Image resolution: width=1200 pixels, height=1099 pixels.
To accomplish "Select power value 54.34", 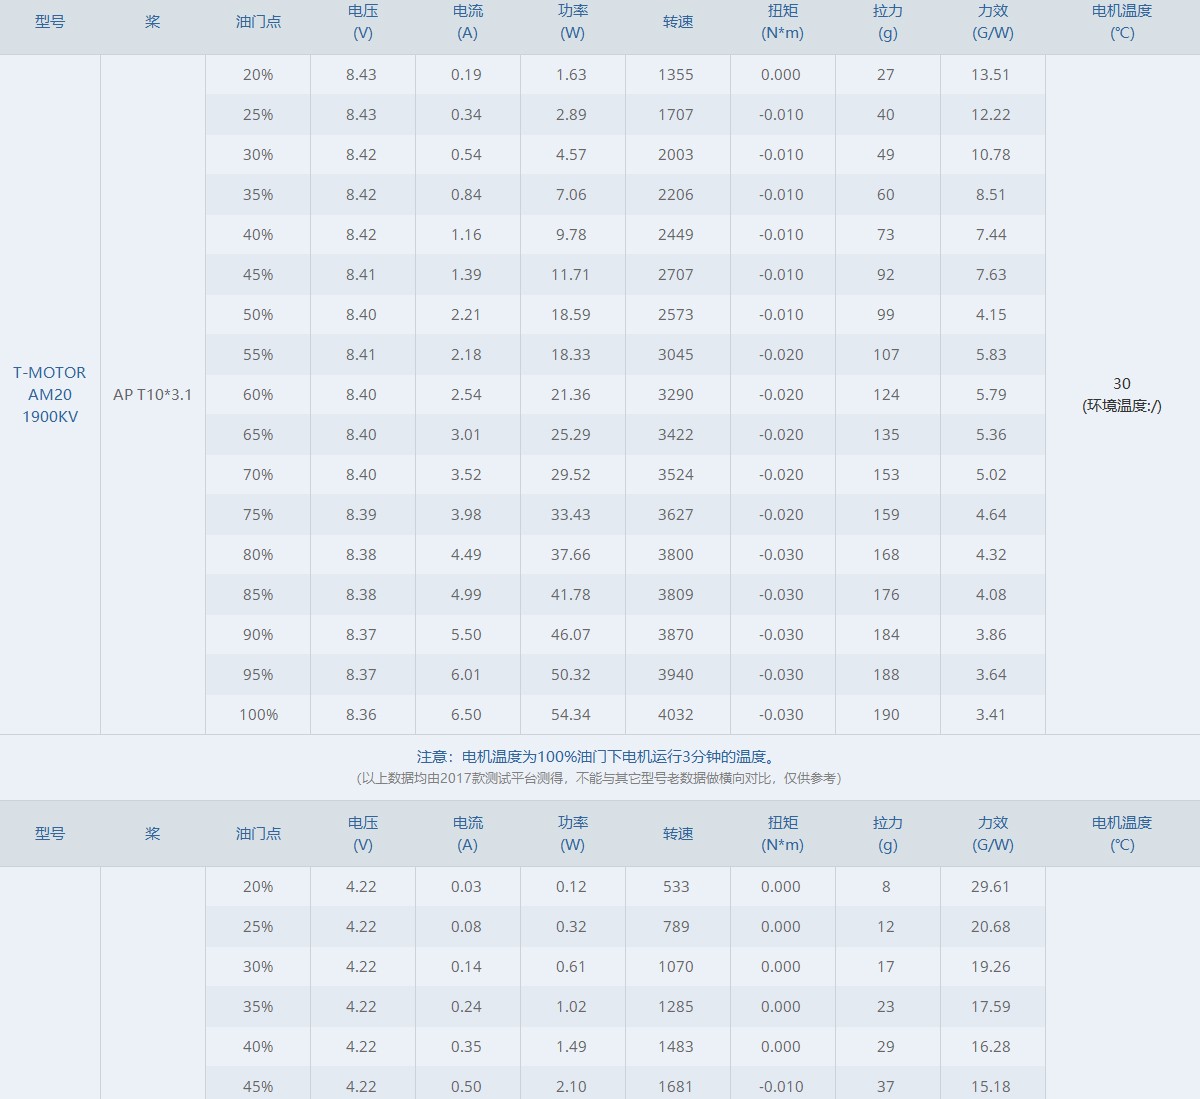I will (571, 714).
